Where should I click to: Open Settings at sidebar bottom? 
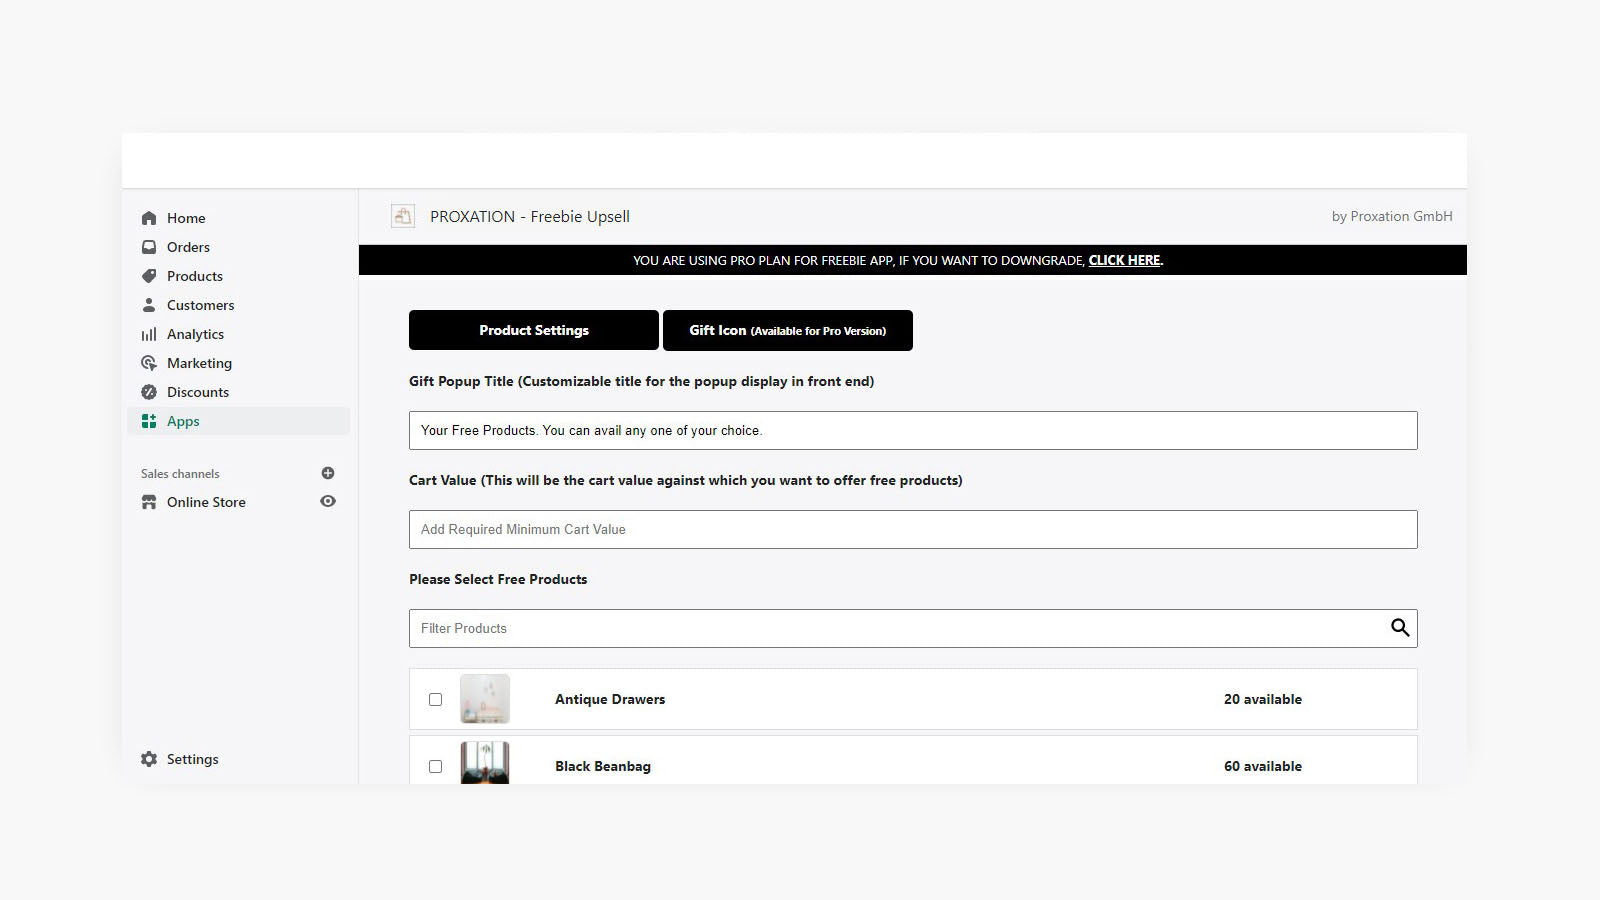coord(192,759)
